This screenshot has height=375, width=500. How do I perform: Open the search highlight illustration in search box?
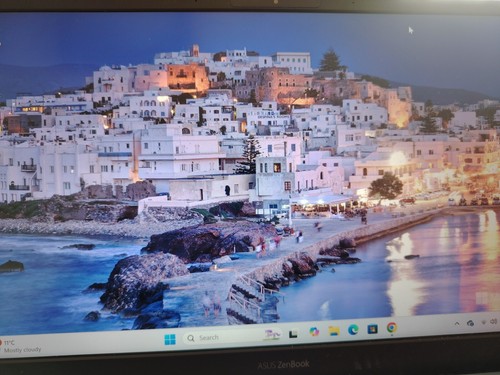tap(272, 335)
